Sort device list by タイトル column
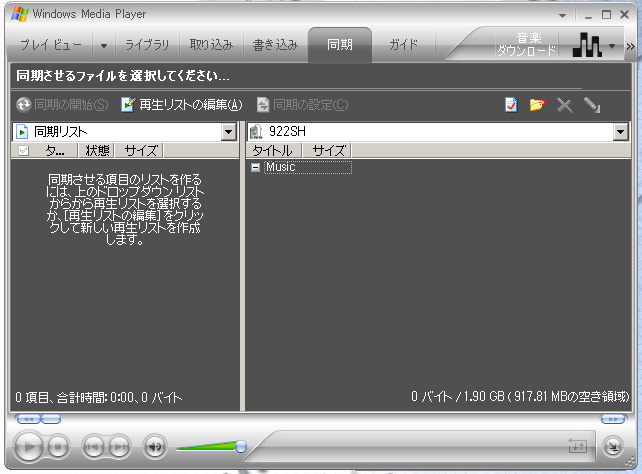 (274, 151)
